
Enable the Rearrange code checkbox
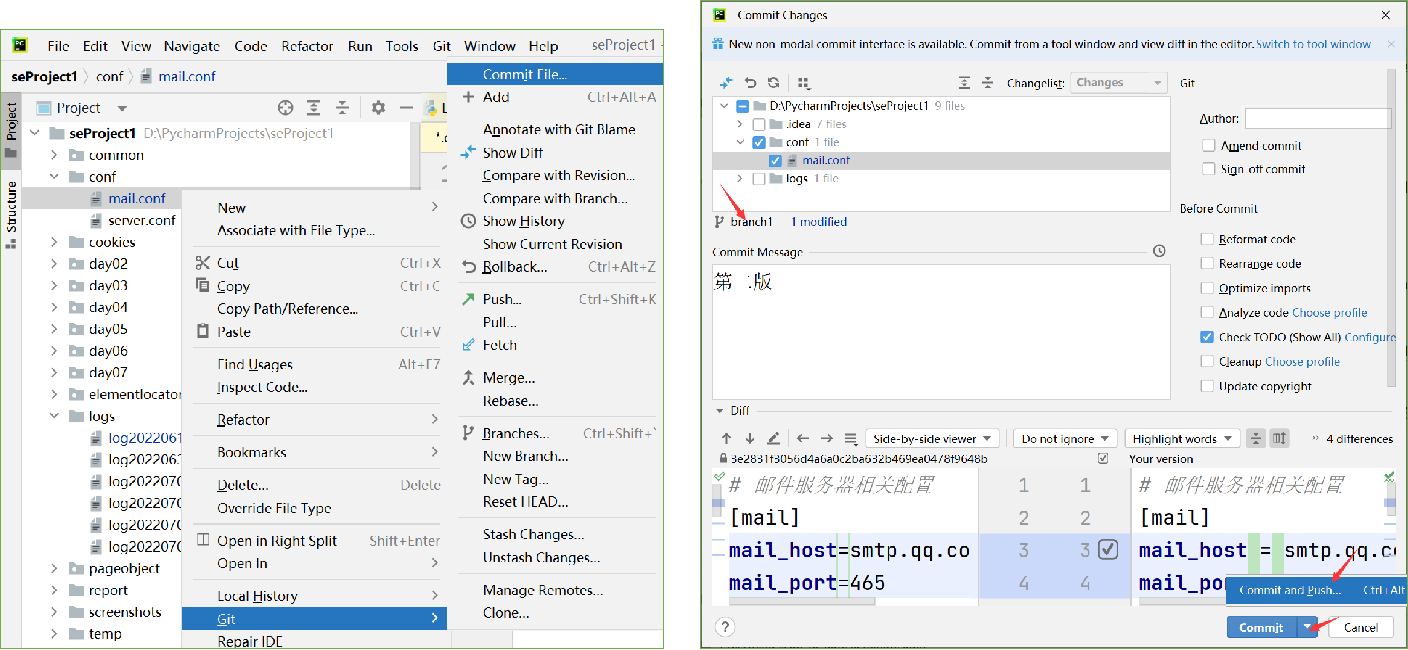[x=1207, y=264]
